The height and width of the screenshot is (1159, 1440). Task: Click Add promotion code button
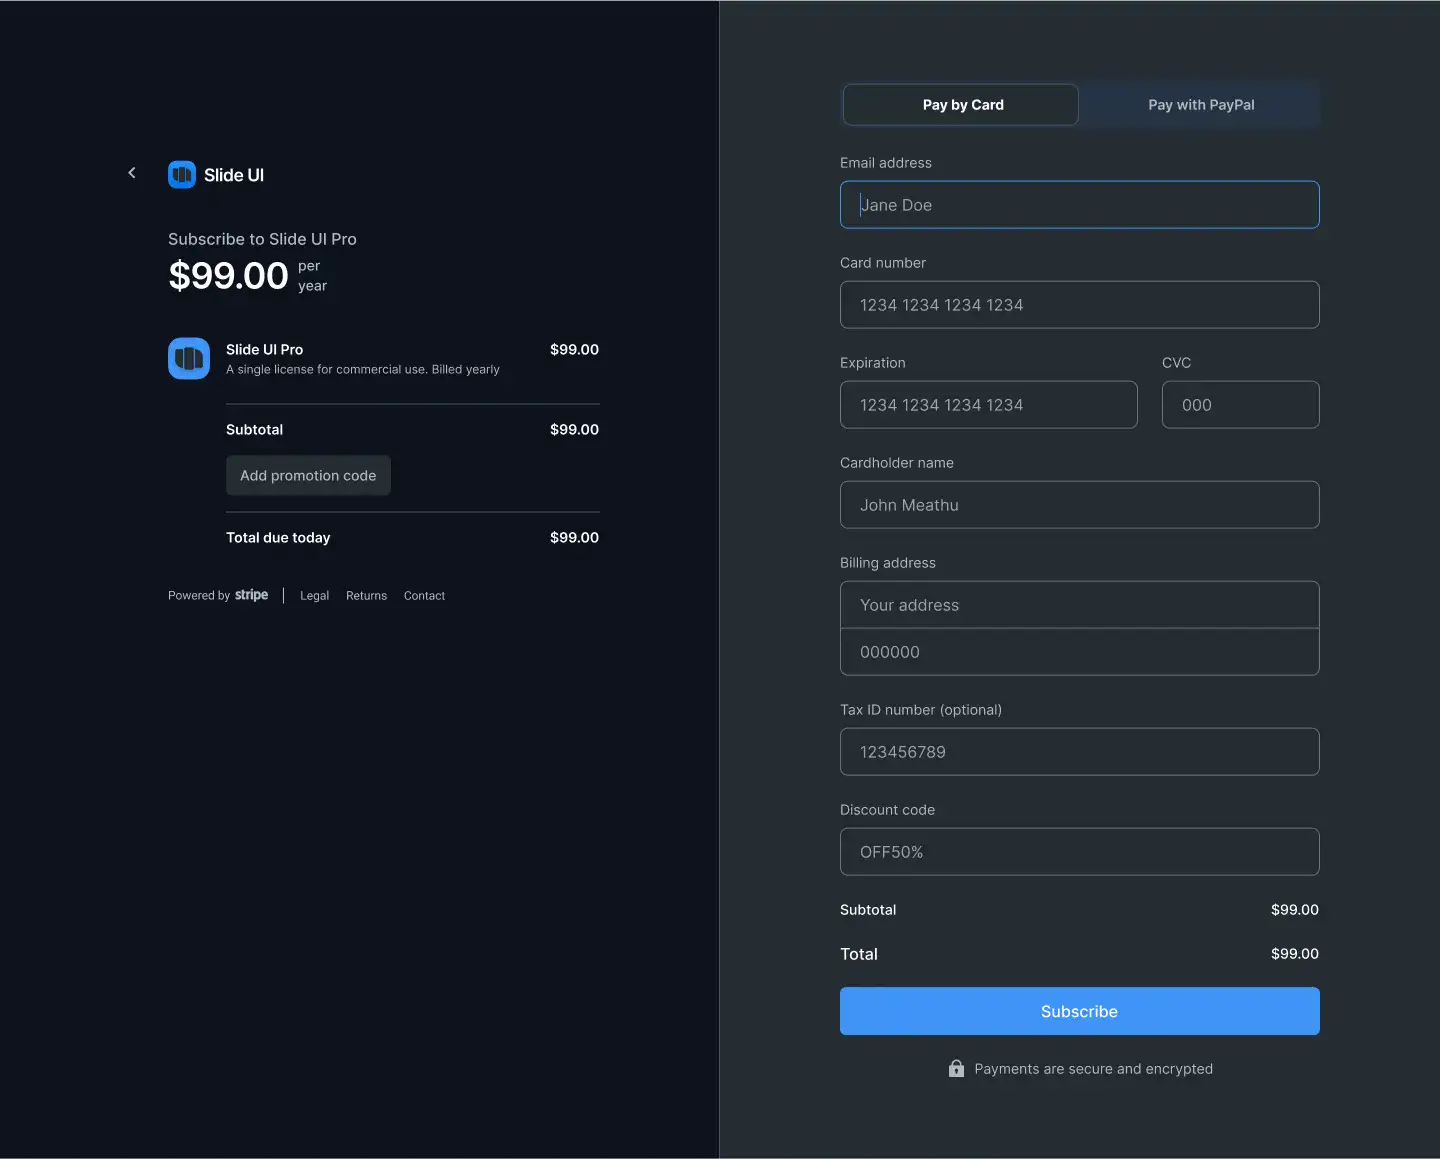coord(308,476)
